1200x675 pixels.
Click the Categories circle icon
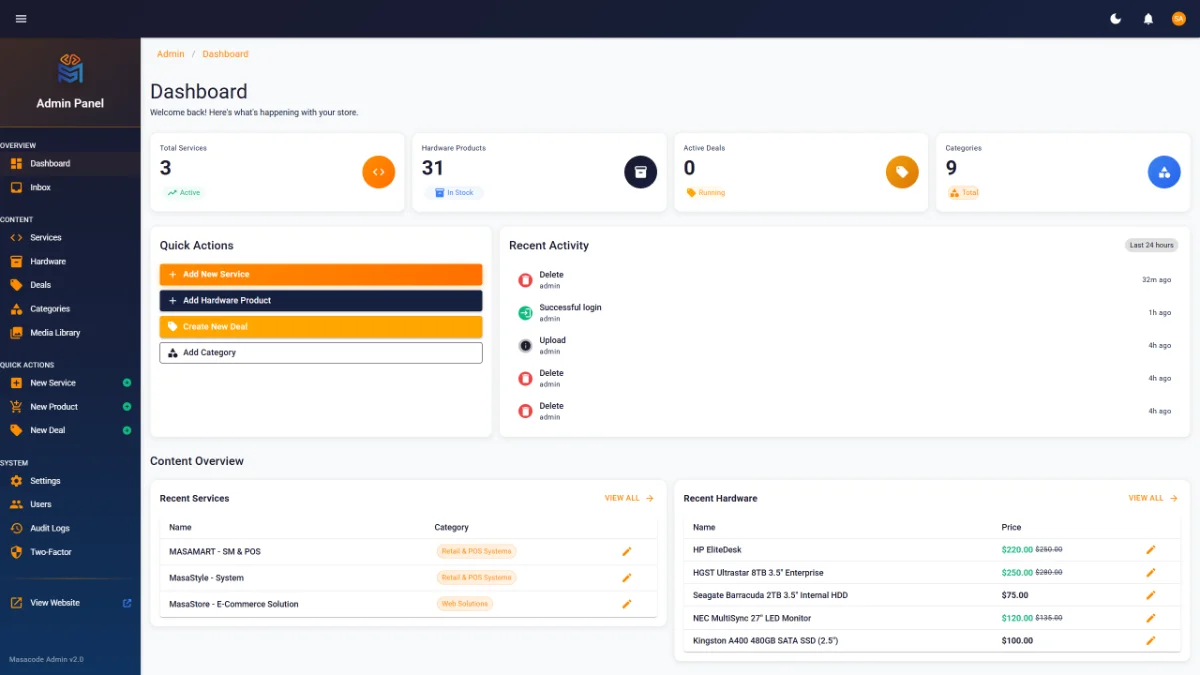click(1164, 172)
